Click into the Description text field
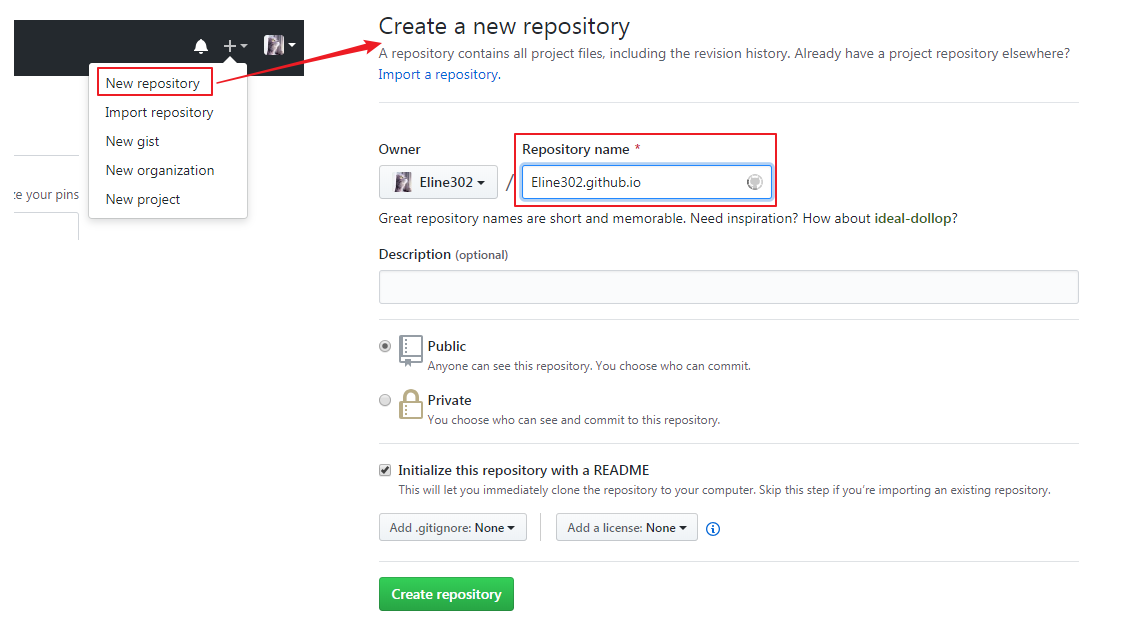 pos(729,287)
